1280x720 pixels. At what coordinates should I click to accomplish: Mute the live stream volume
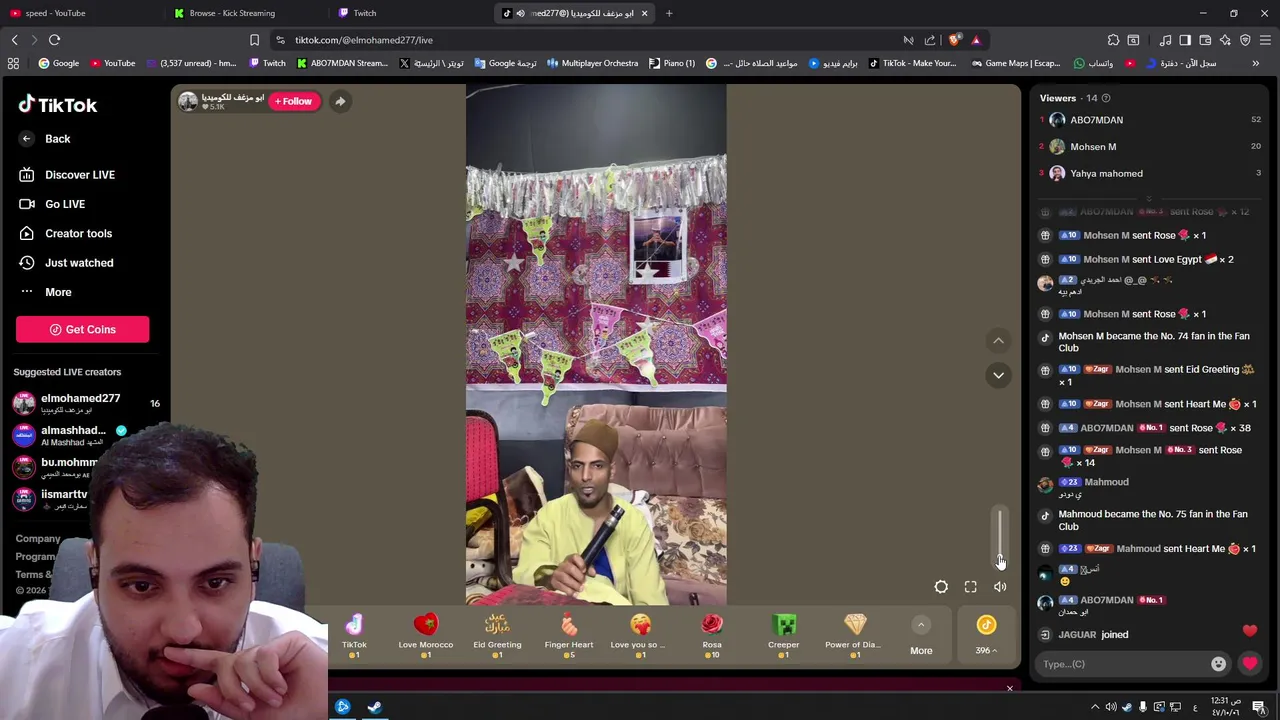(x=1000, y=587)
